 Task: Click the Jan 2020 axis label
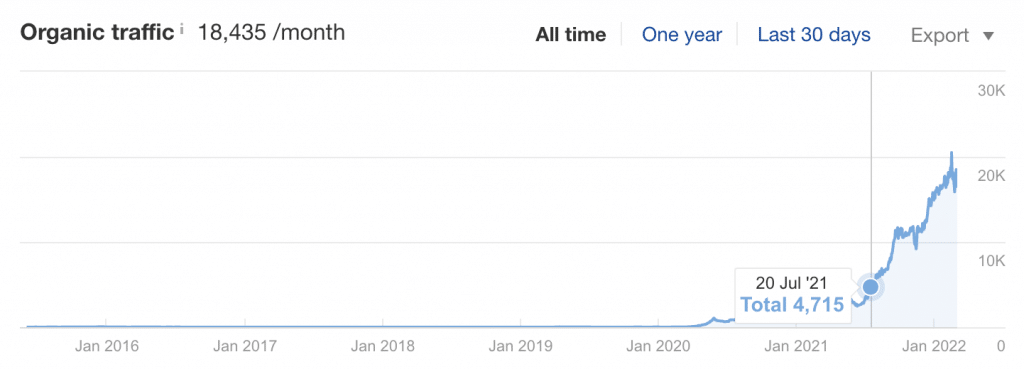658,345
